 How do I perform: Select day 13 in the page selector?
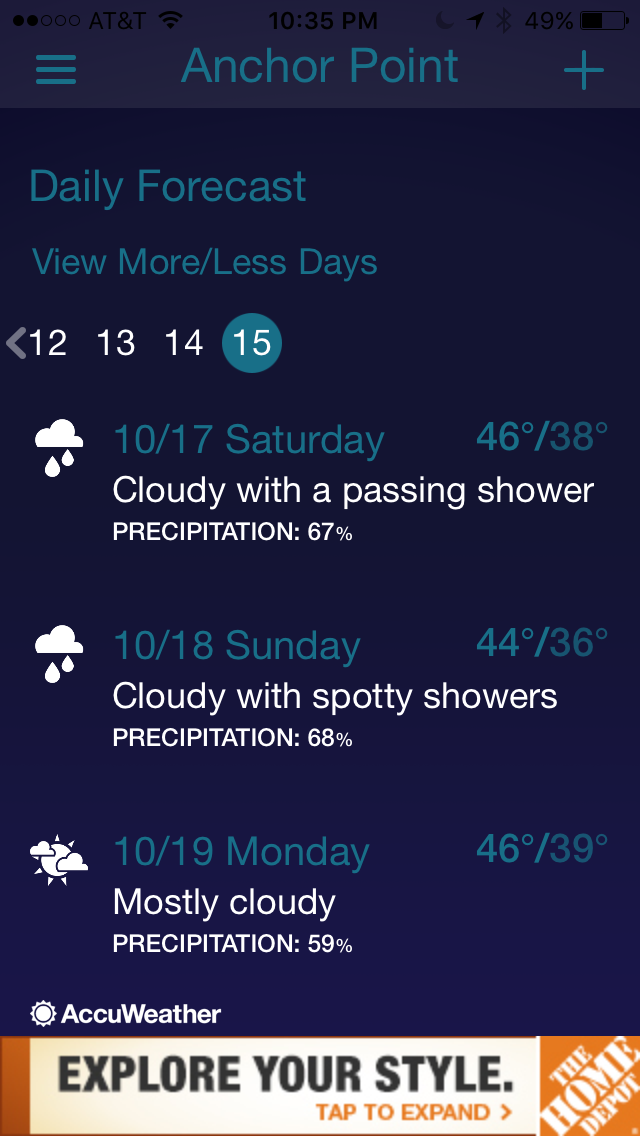point(116,343)
